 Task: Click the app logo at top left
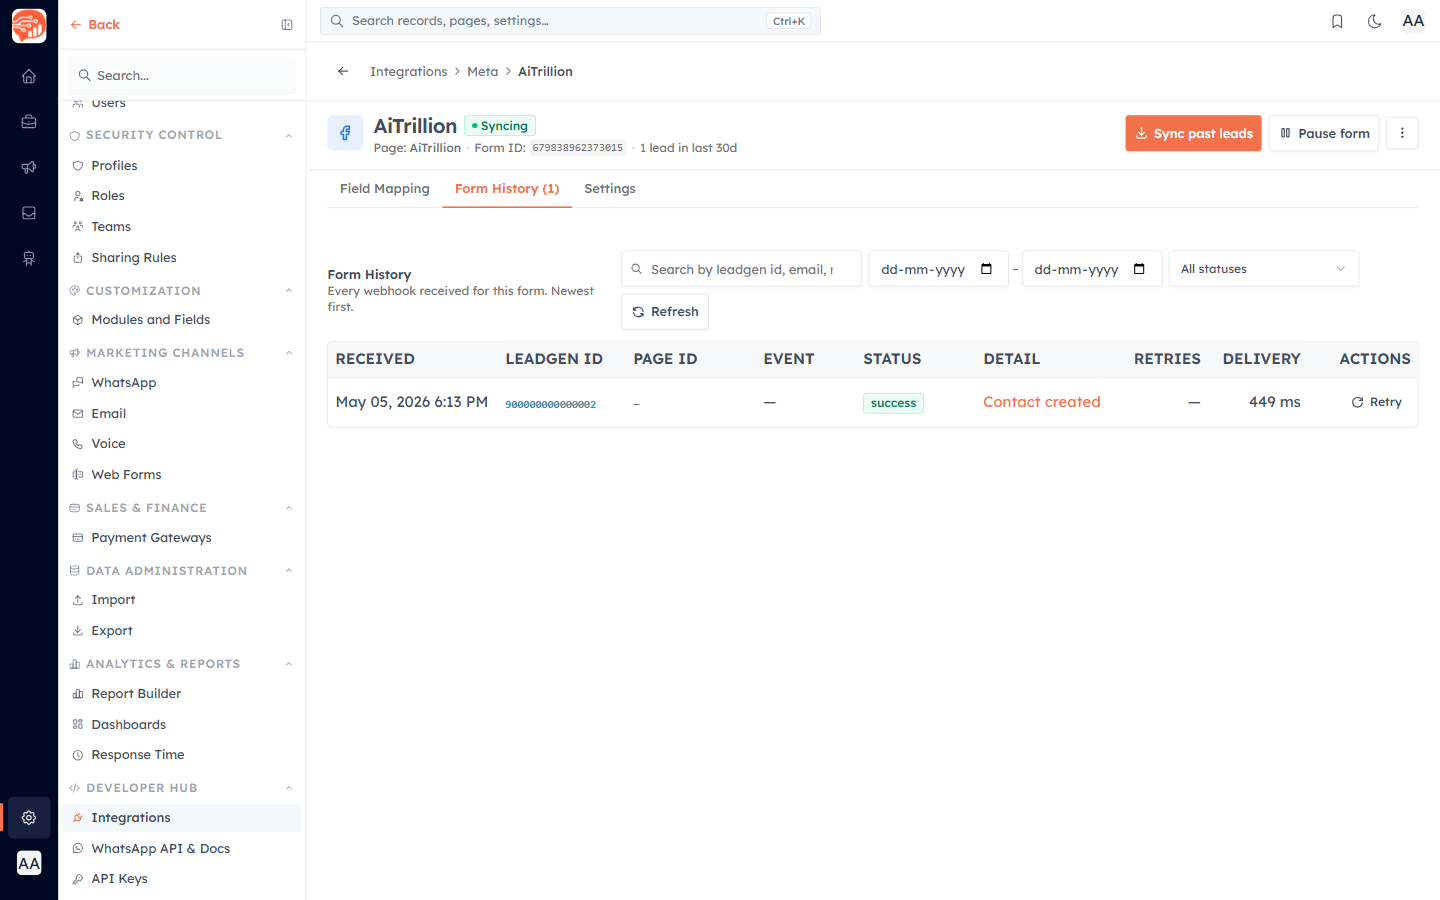coord(29,25)
